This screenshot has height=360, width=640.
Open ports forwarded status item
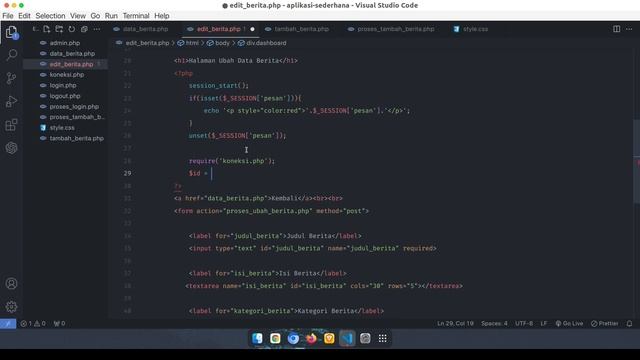tap(60, 324)
